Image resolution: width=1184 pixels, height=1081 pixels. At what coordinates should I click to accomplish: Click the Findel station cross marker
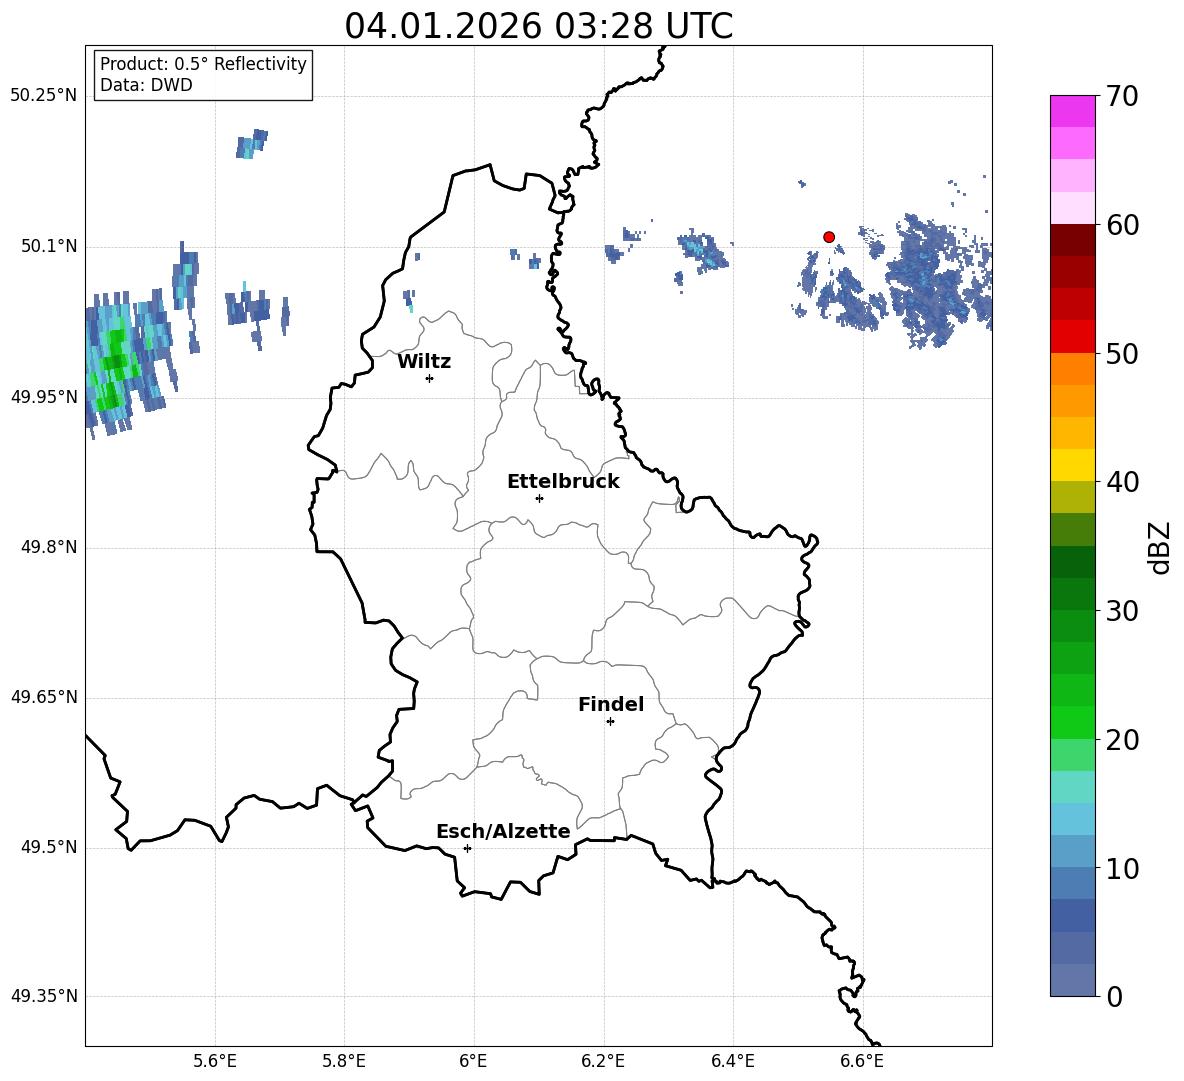(610, 722)
